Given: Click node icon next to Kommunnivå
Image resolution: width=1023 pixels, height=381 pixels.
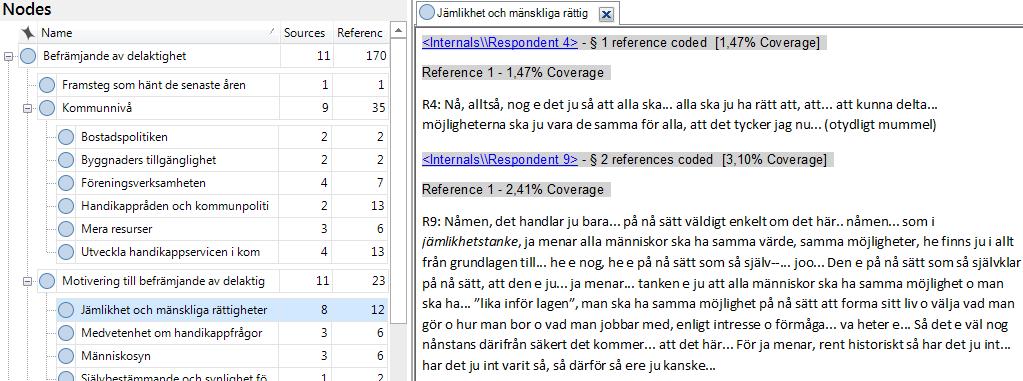Looking at the screenshot, I should 46,108.
